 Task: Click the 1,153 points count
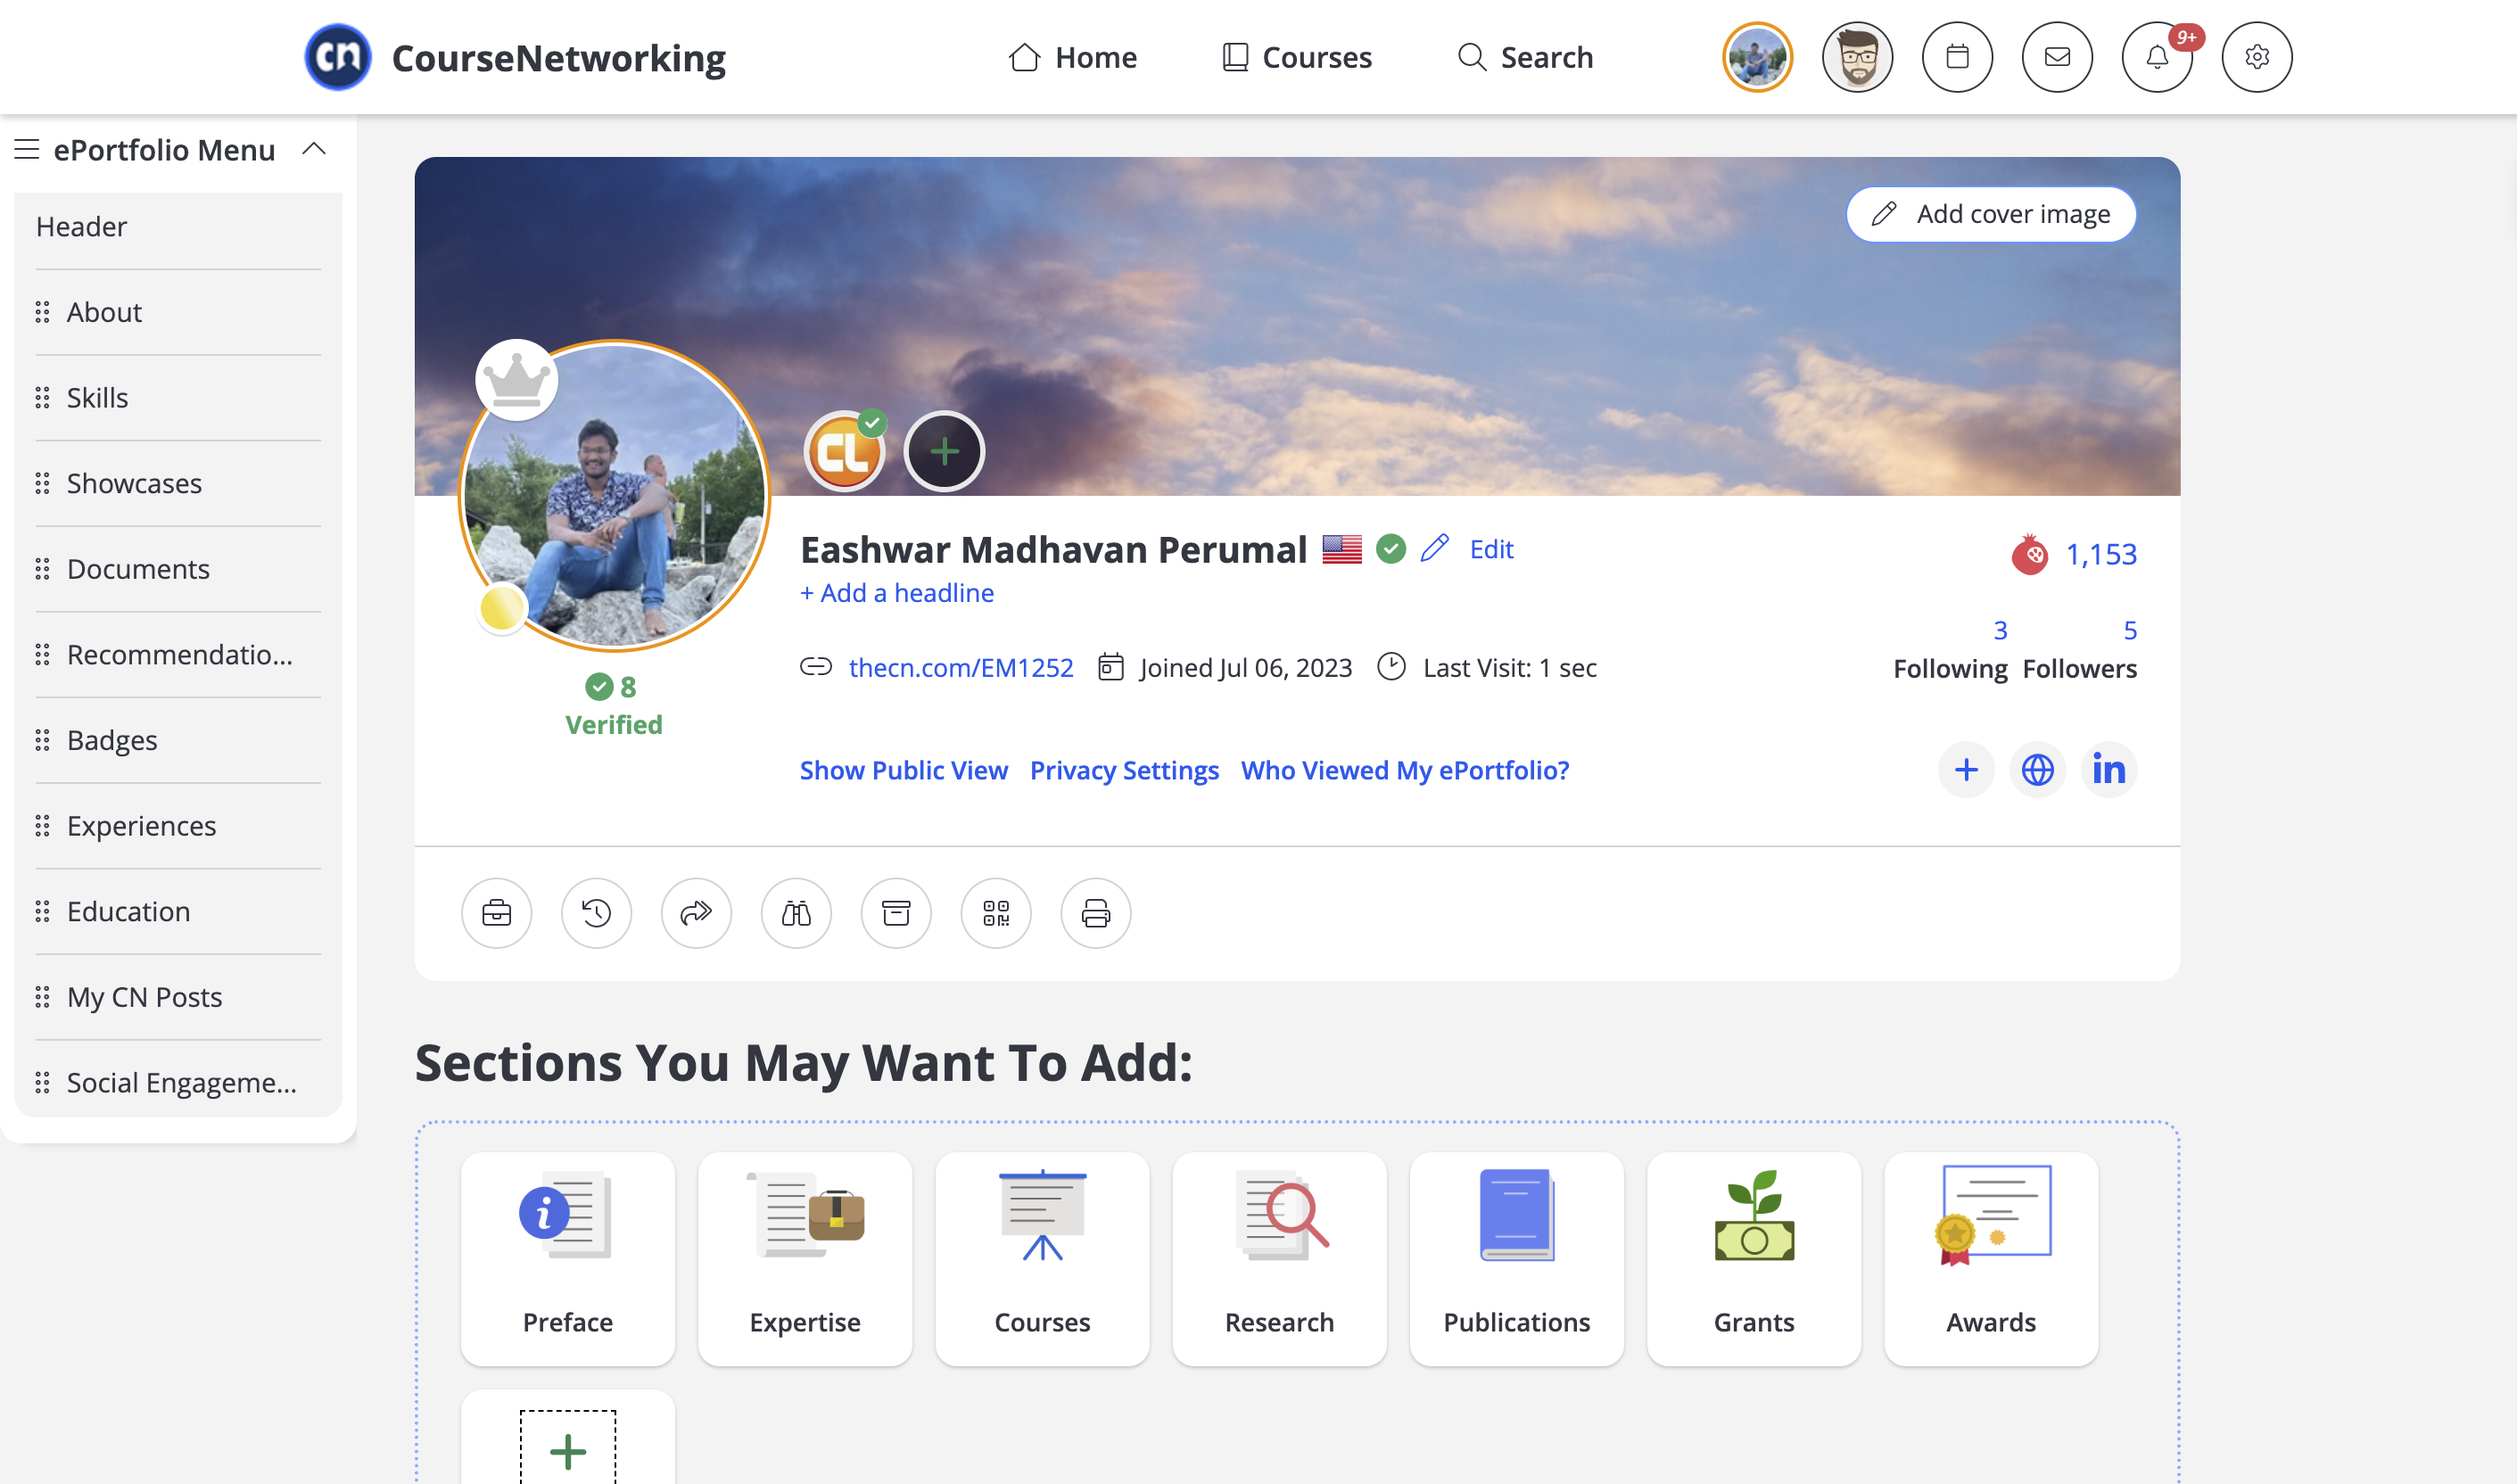(x=2101, y=554)
